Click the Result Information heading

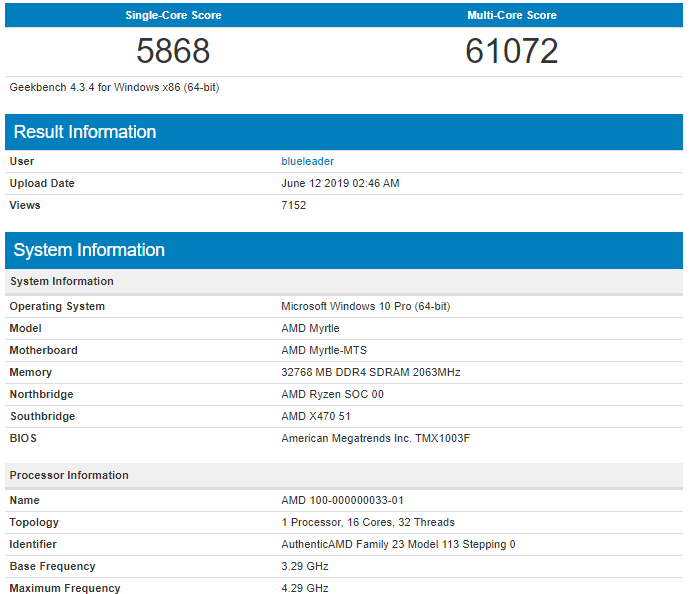click(x=85, y=132)
